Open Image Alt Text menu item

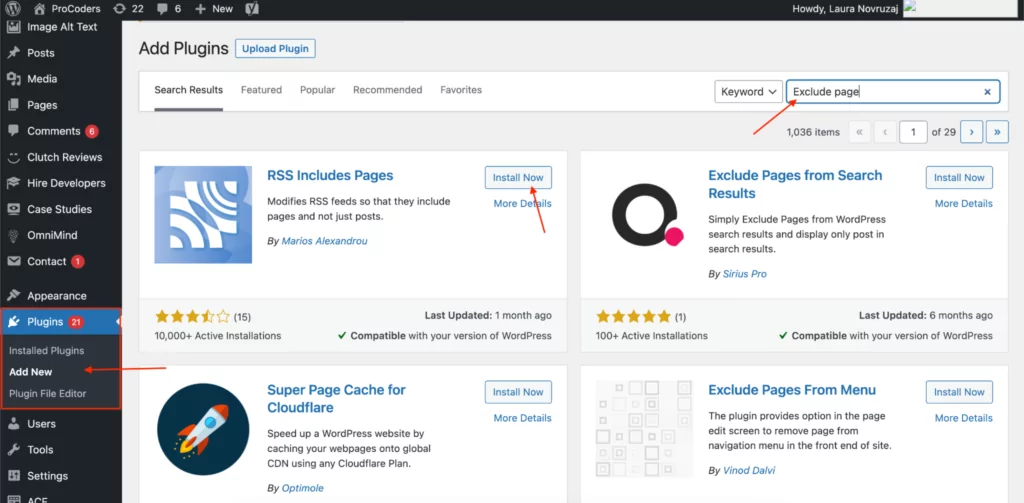click(62, 27)
